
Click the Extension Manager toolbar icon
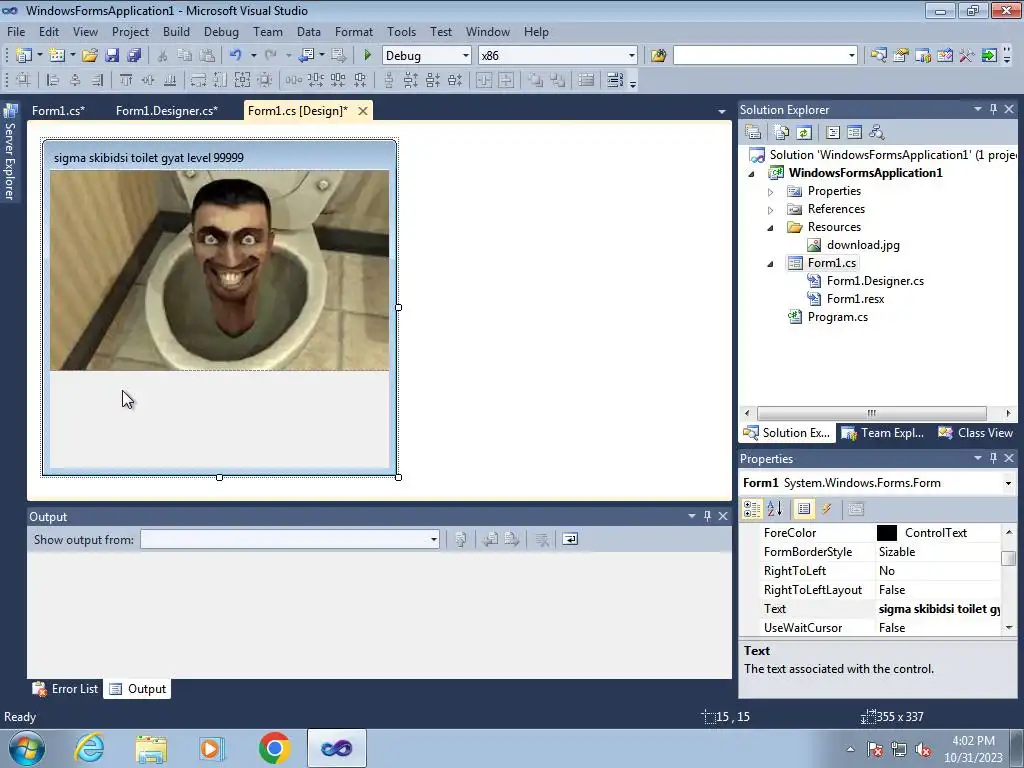[x=989, y=56]
